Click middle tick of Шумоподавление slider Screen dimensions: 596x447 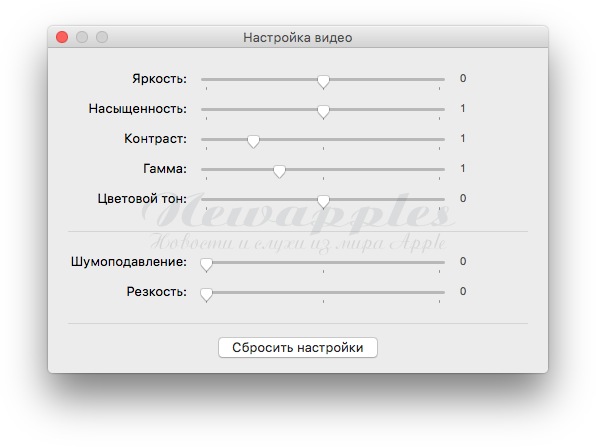coord(323,271)
